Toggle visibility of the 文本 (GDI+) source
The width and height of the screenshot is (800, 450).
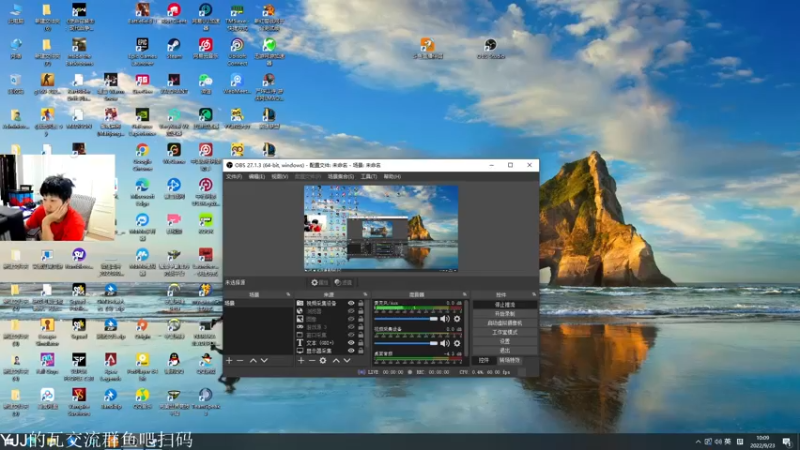pyautogui.click(x=351, y=343)
